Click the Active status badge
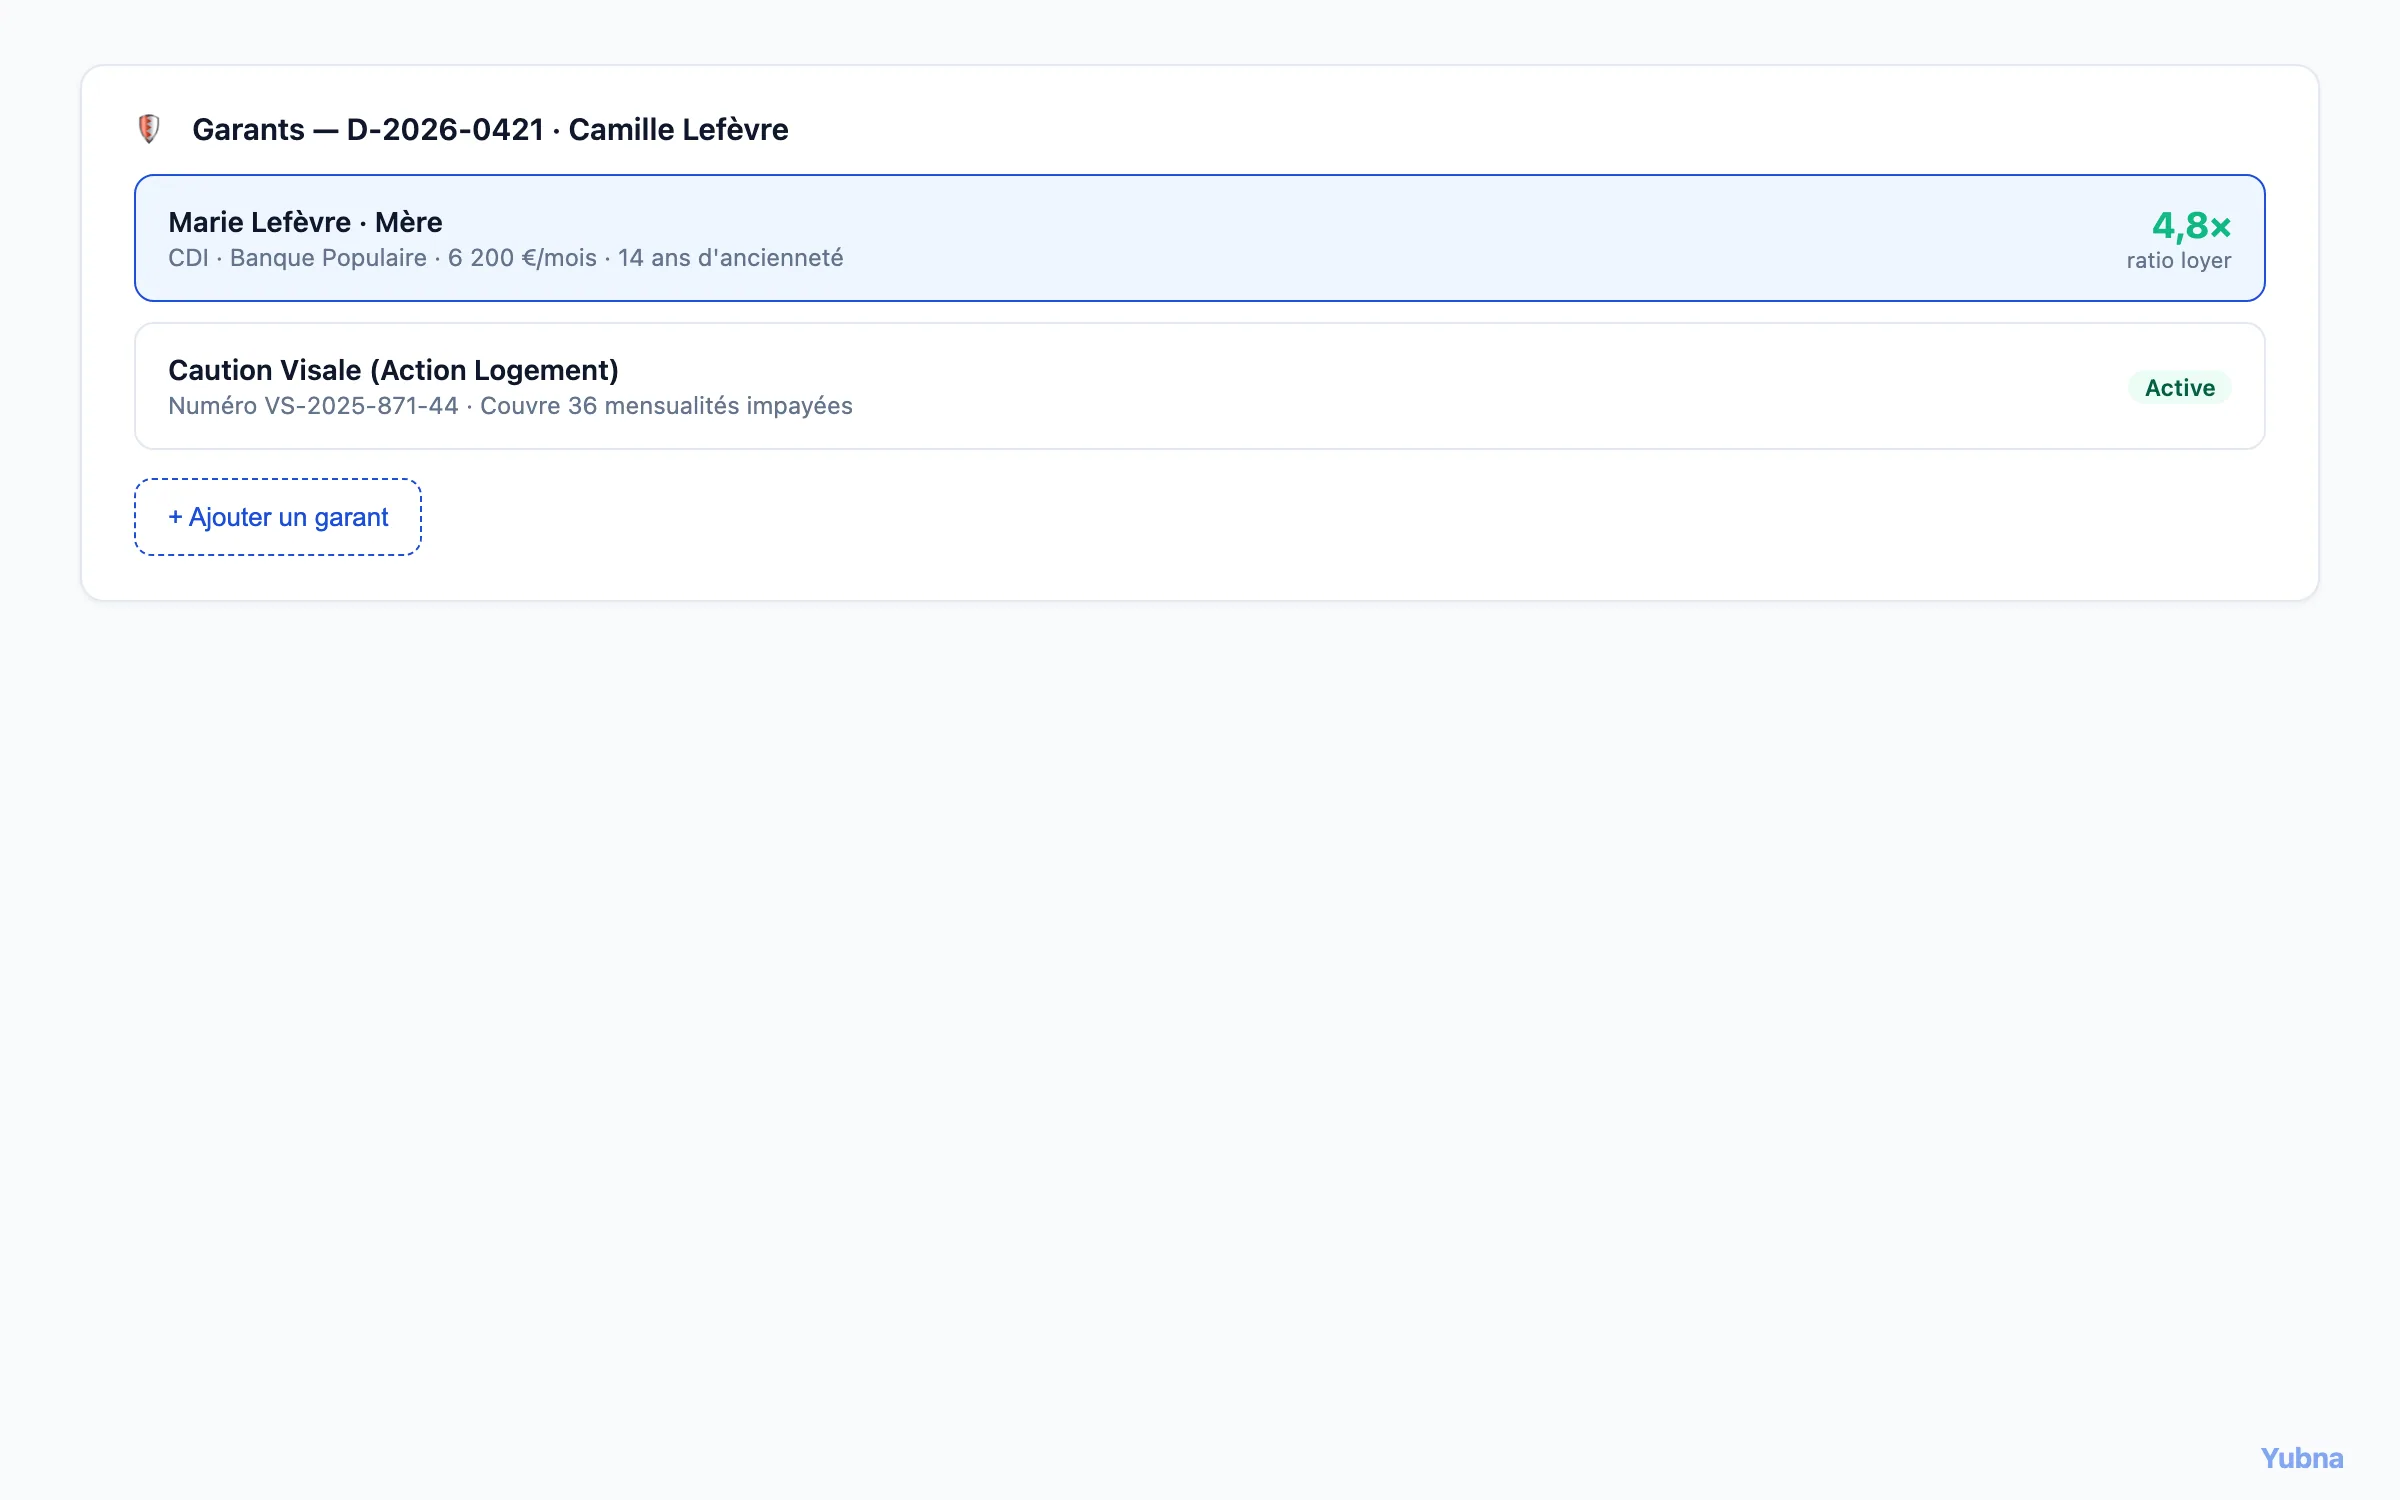The width and height of the screenshot is (2400, 1500). click(2179, 388)
